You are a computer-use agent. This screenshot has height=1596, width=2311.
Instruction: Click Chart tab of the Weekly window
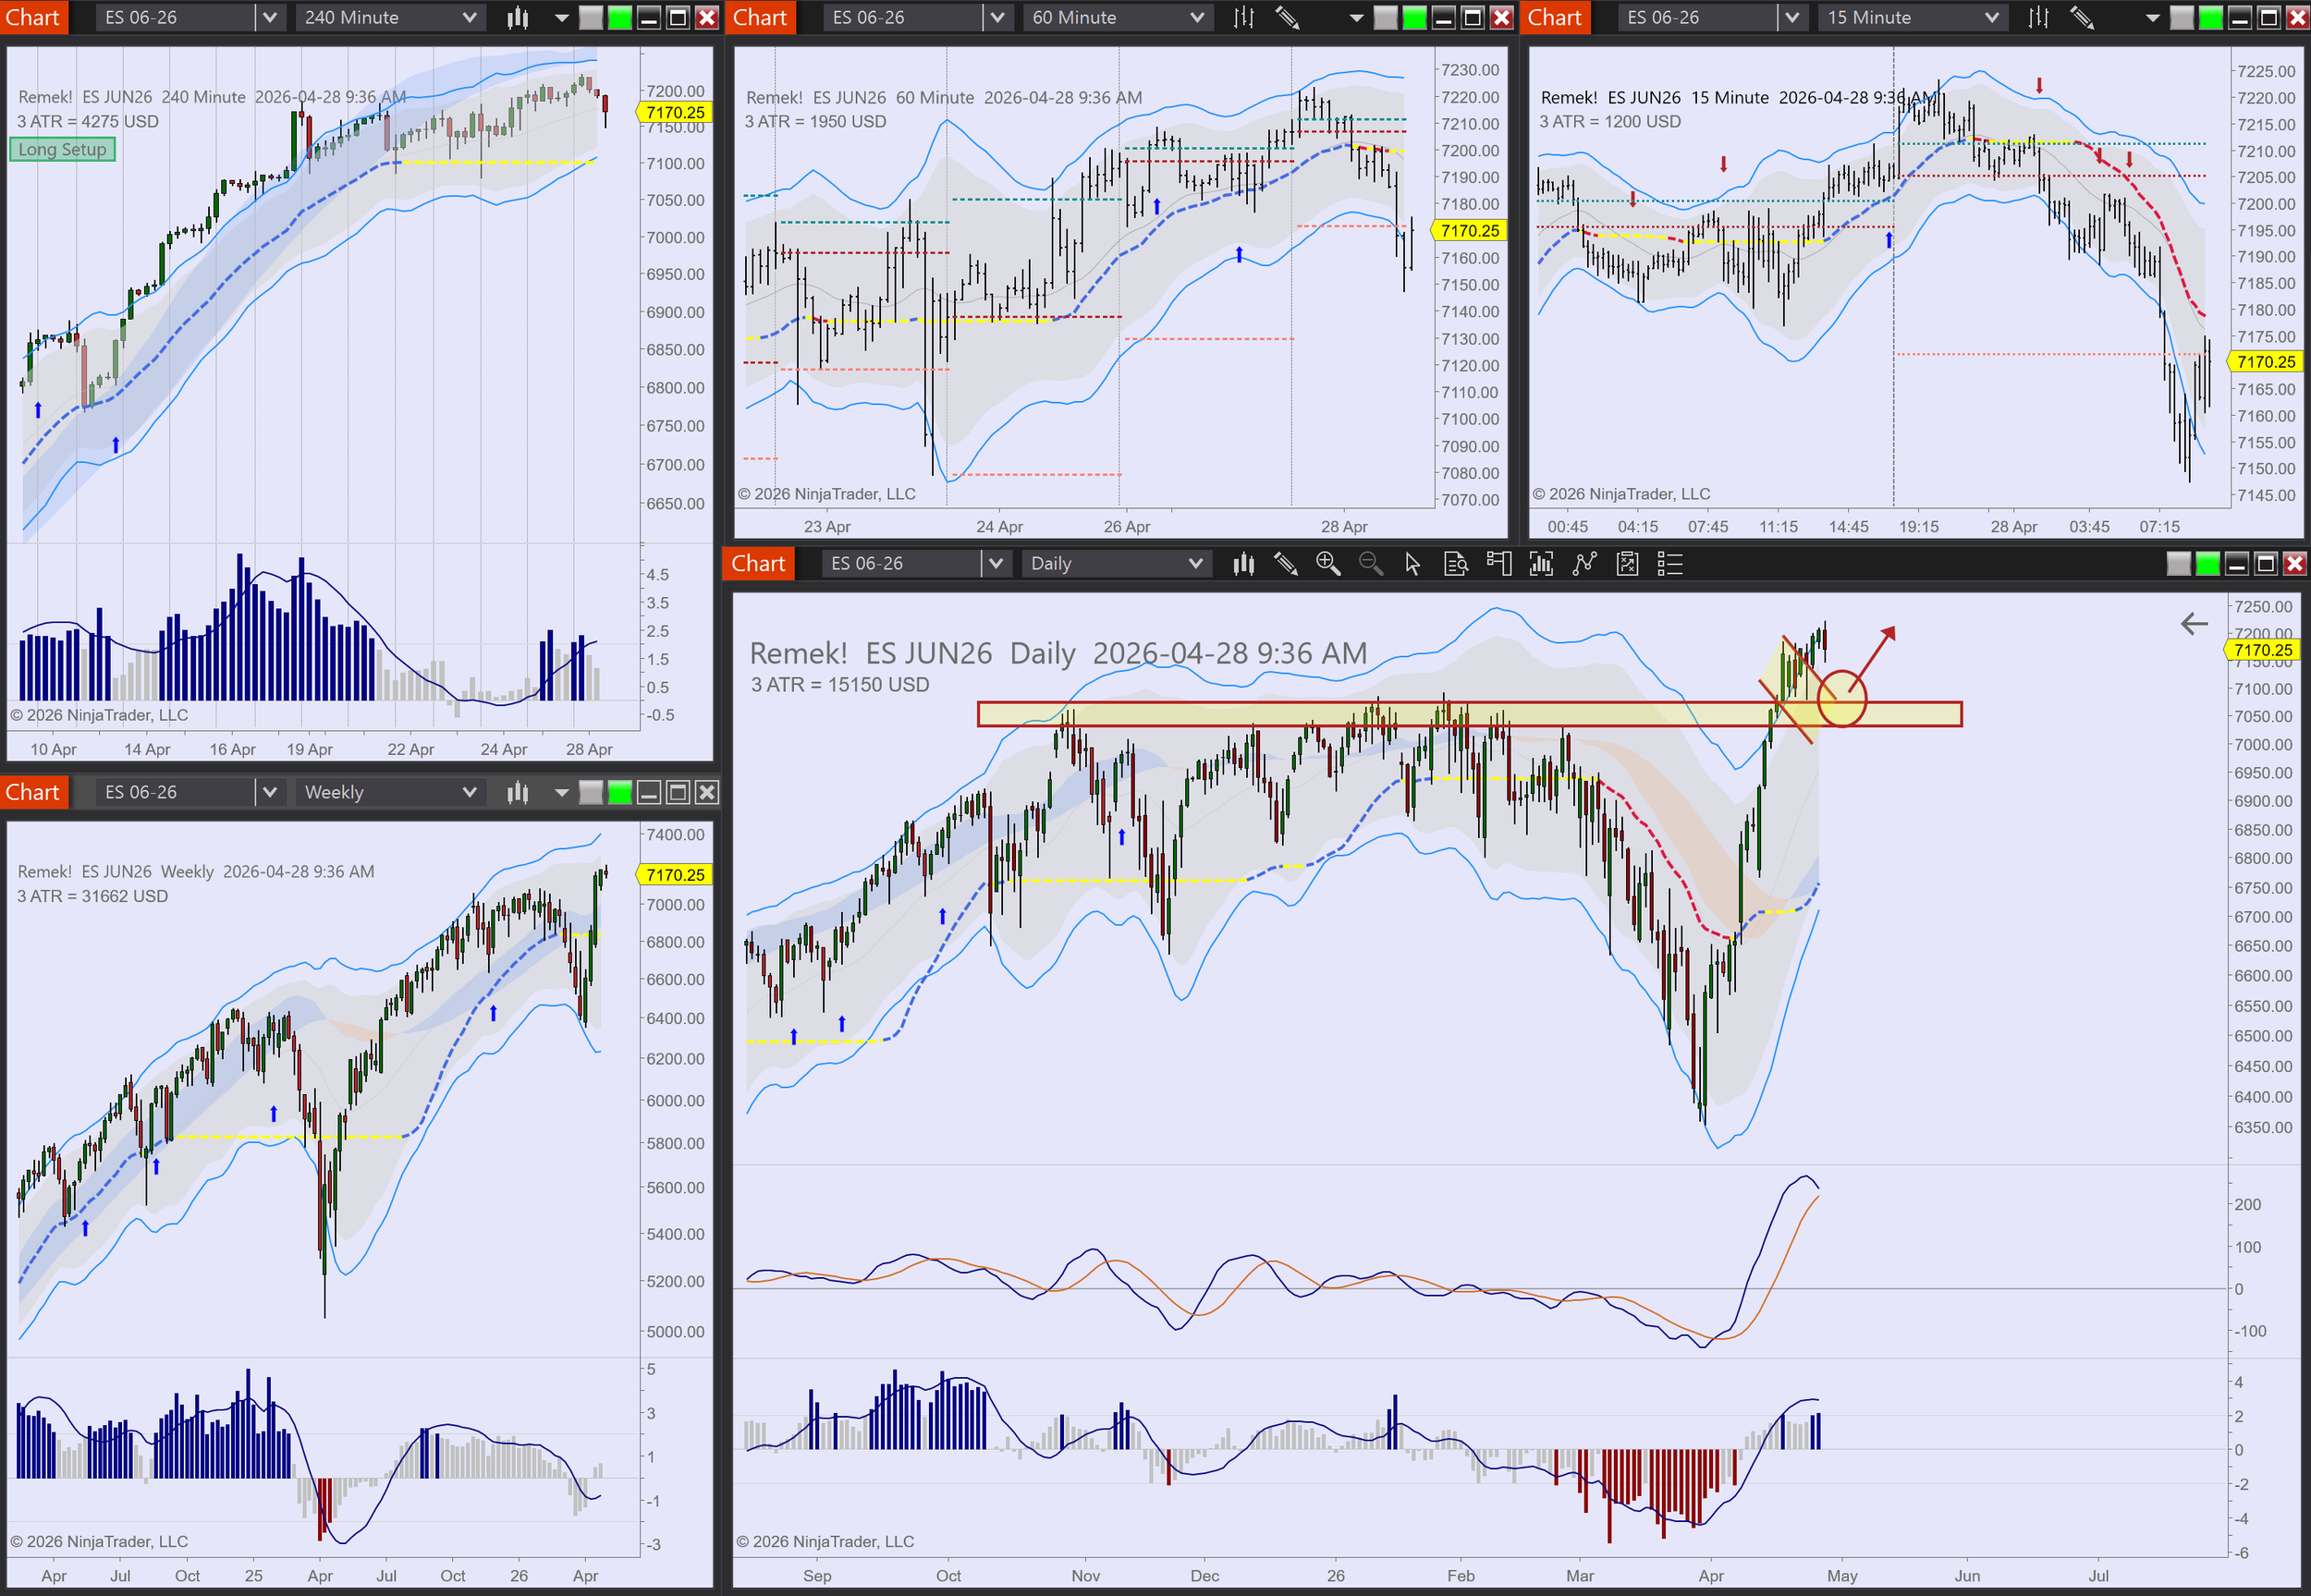[x=33, y=792]
